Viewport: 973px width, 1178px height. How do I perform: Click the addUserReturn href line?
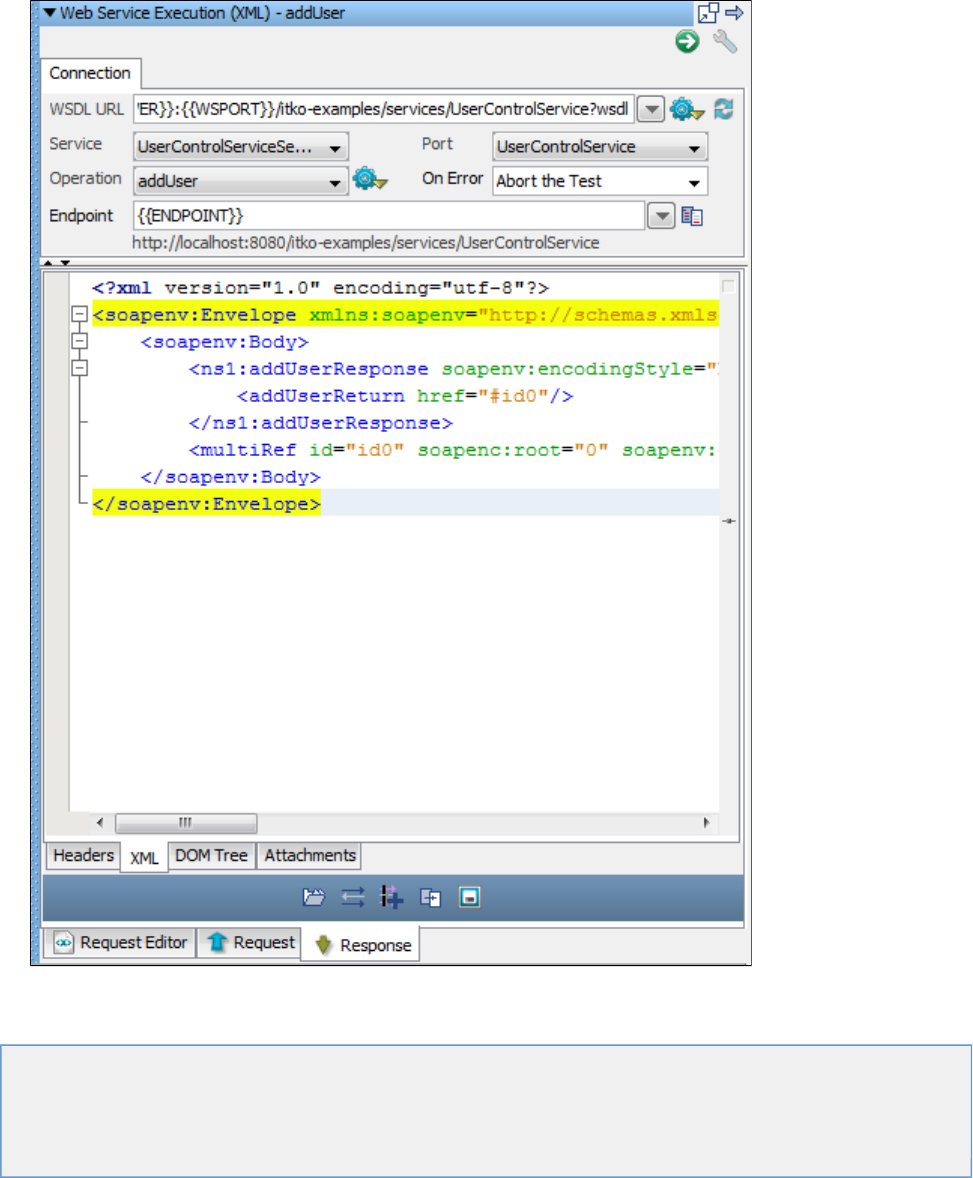[x=405, y=396]
